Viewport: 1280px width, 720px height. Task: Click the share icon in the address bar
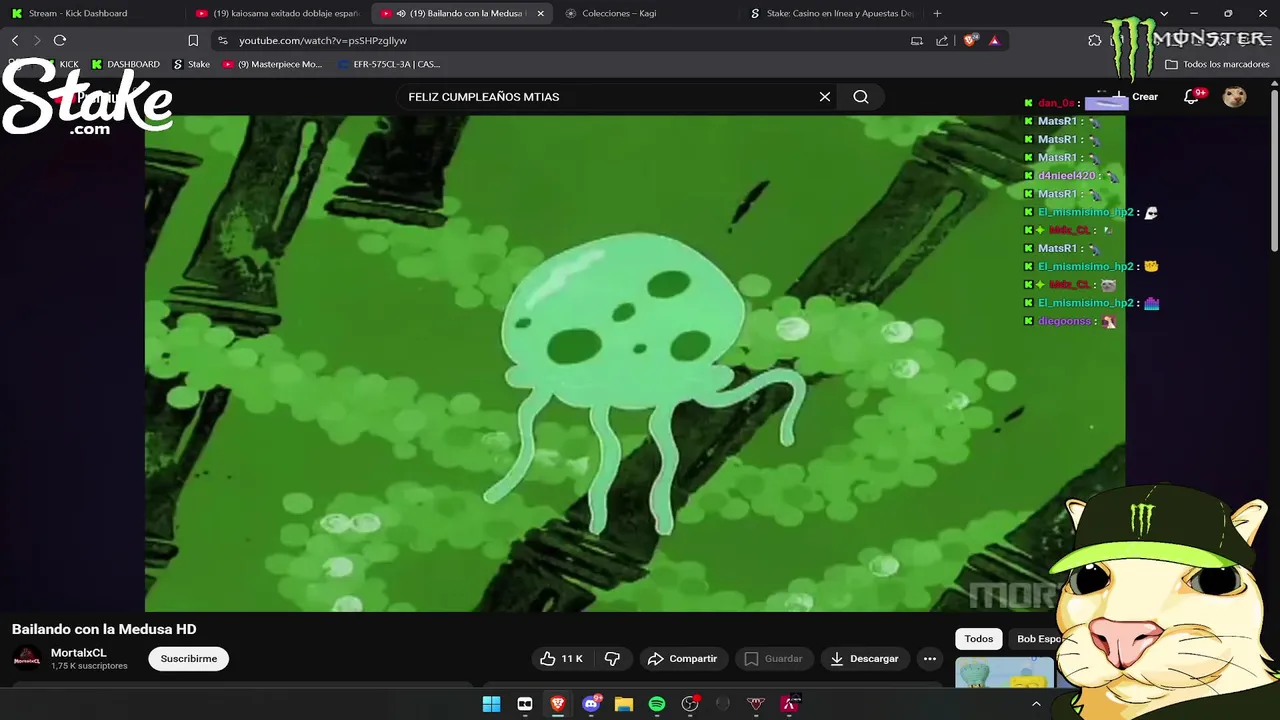942,40
